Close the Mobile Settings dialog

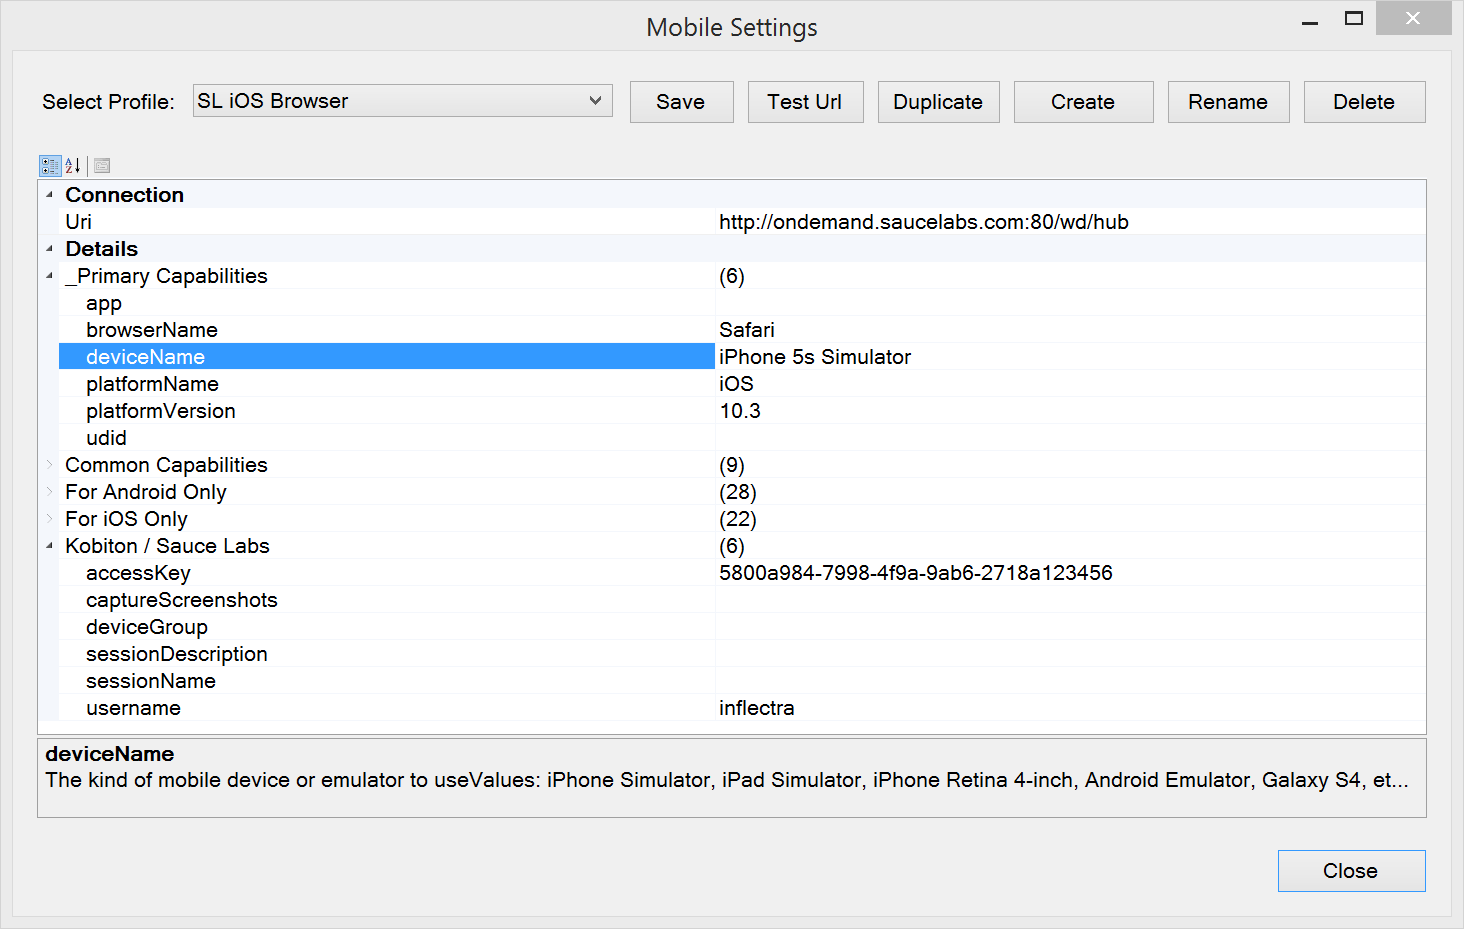coord(1351,871)
